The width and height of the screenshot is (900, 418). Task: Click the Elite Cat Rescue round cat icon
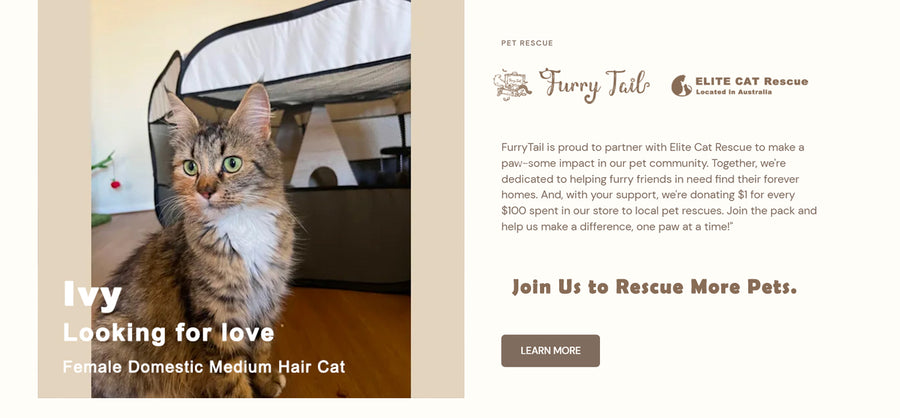click(681, 86)
